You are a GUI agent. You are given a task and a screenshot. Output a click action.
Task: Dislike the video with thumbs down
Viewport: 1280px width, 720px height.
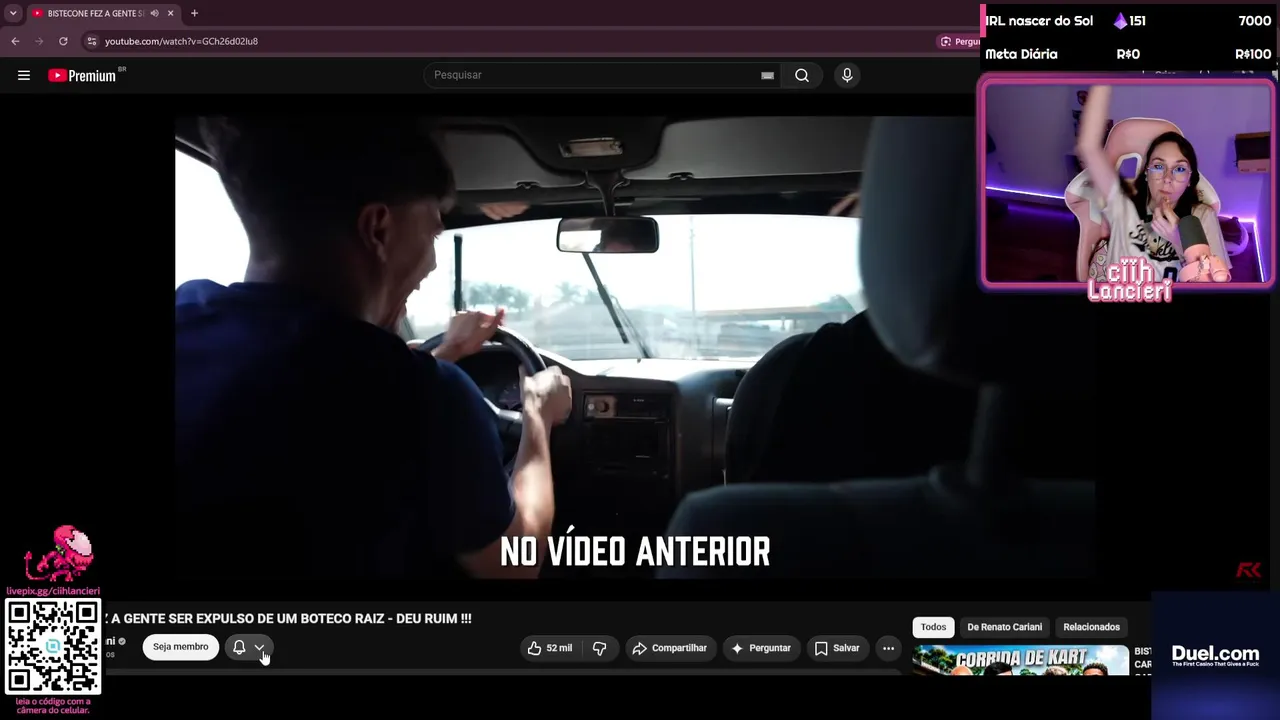[599, 648]
